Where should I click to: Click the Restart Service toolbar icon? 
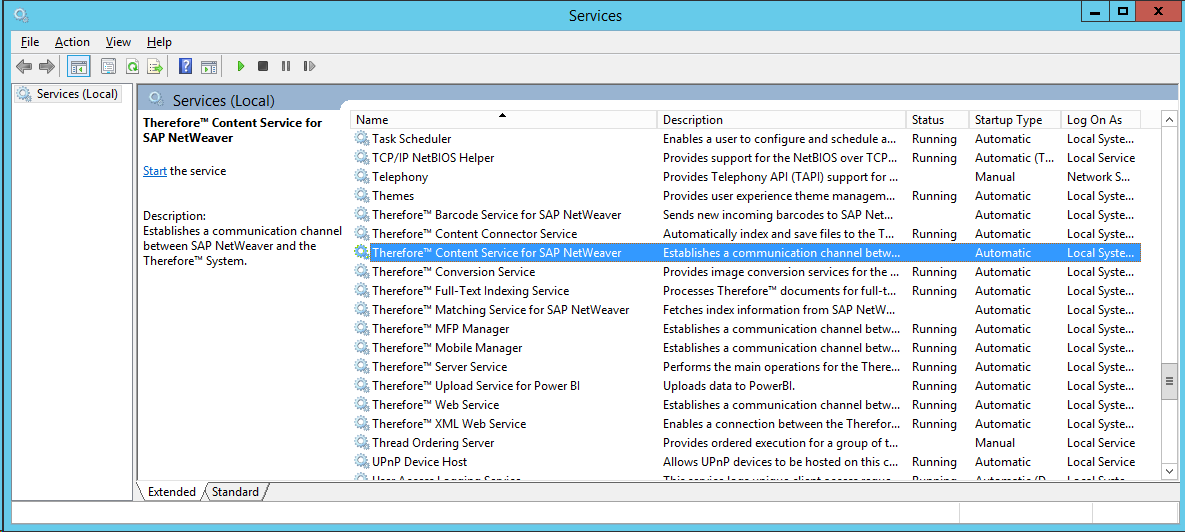click(309, 67)
